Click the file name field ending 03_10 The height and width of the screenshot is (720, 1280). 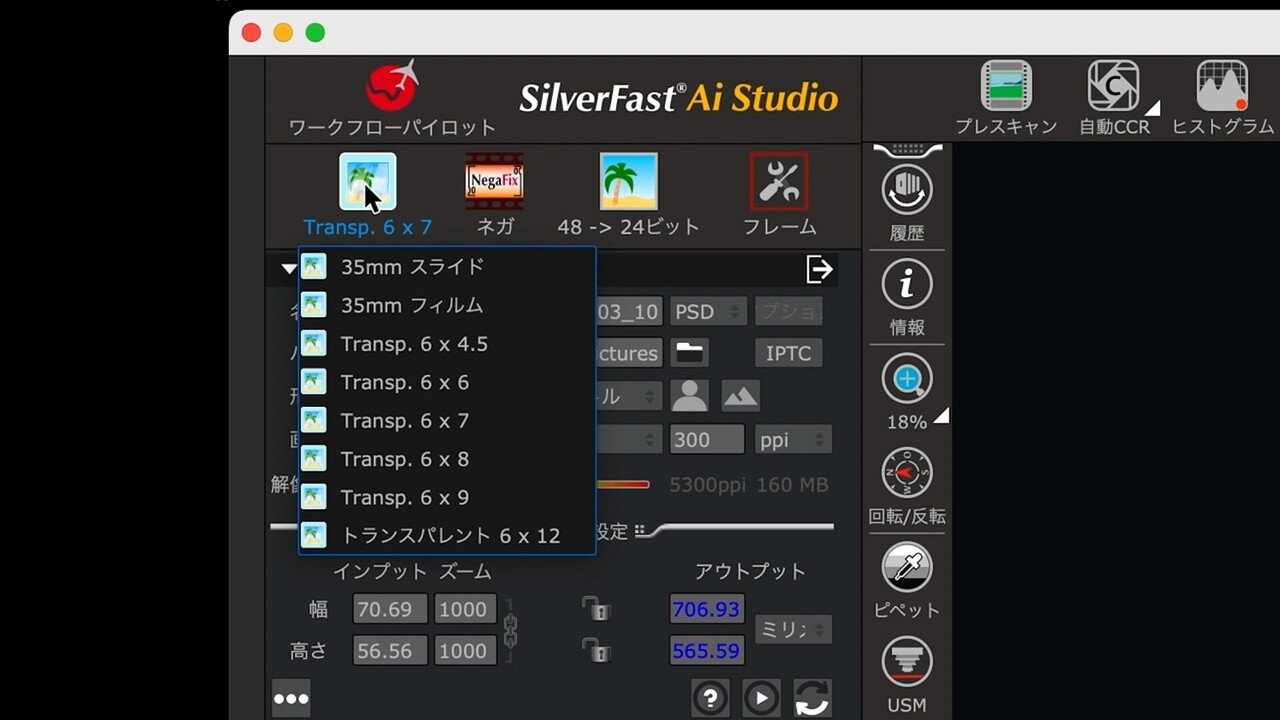coord(628,312)
